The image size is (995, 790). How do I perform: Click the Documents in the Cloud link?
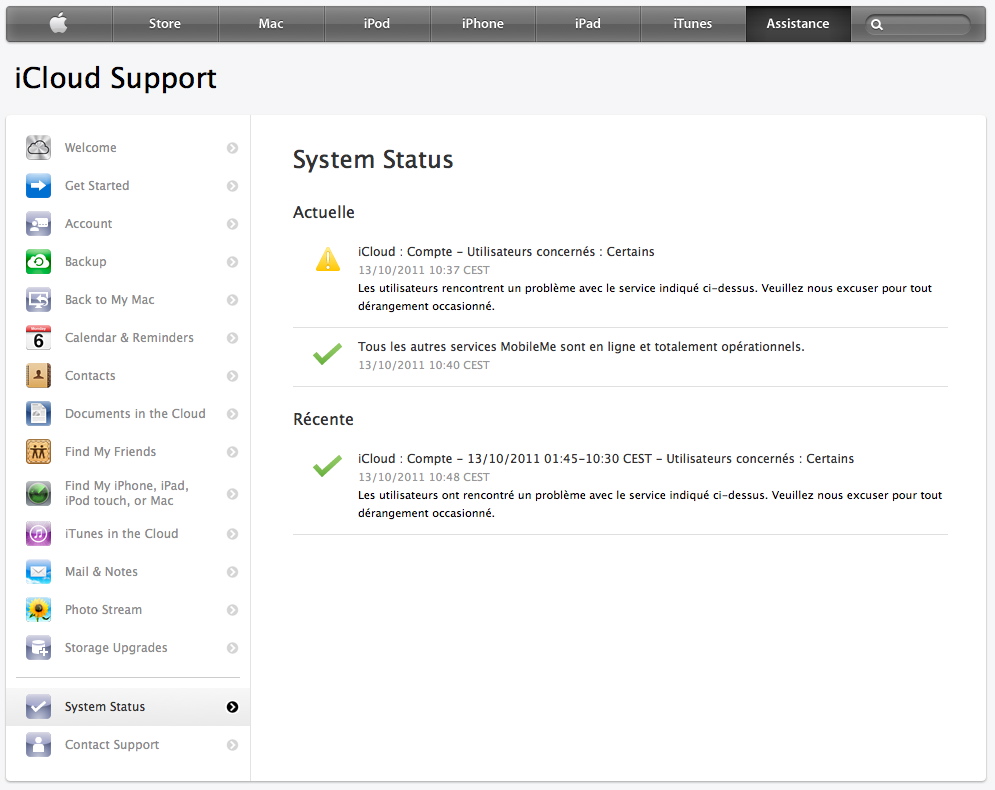(x=135, y=414)
